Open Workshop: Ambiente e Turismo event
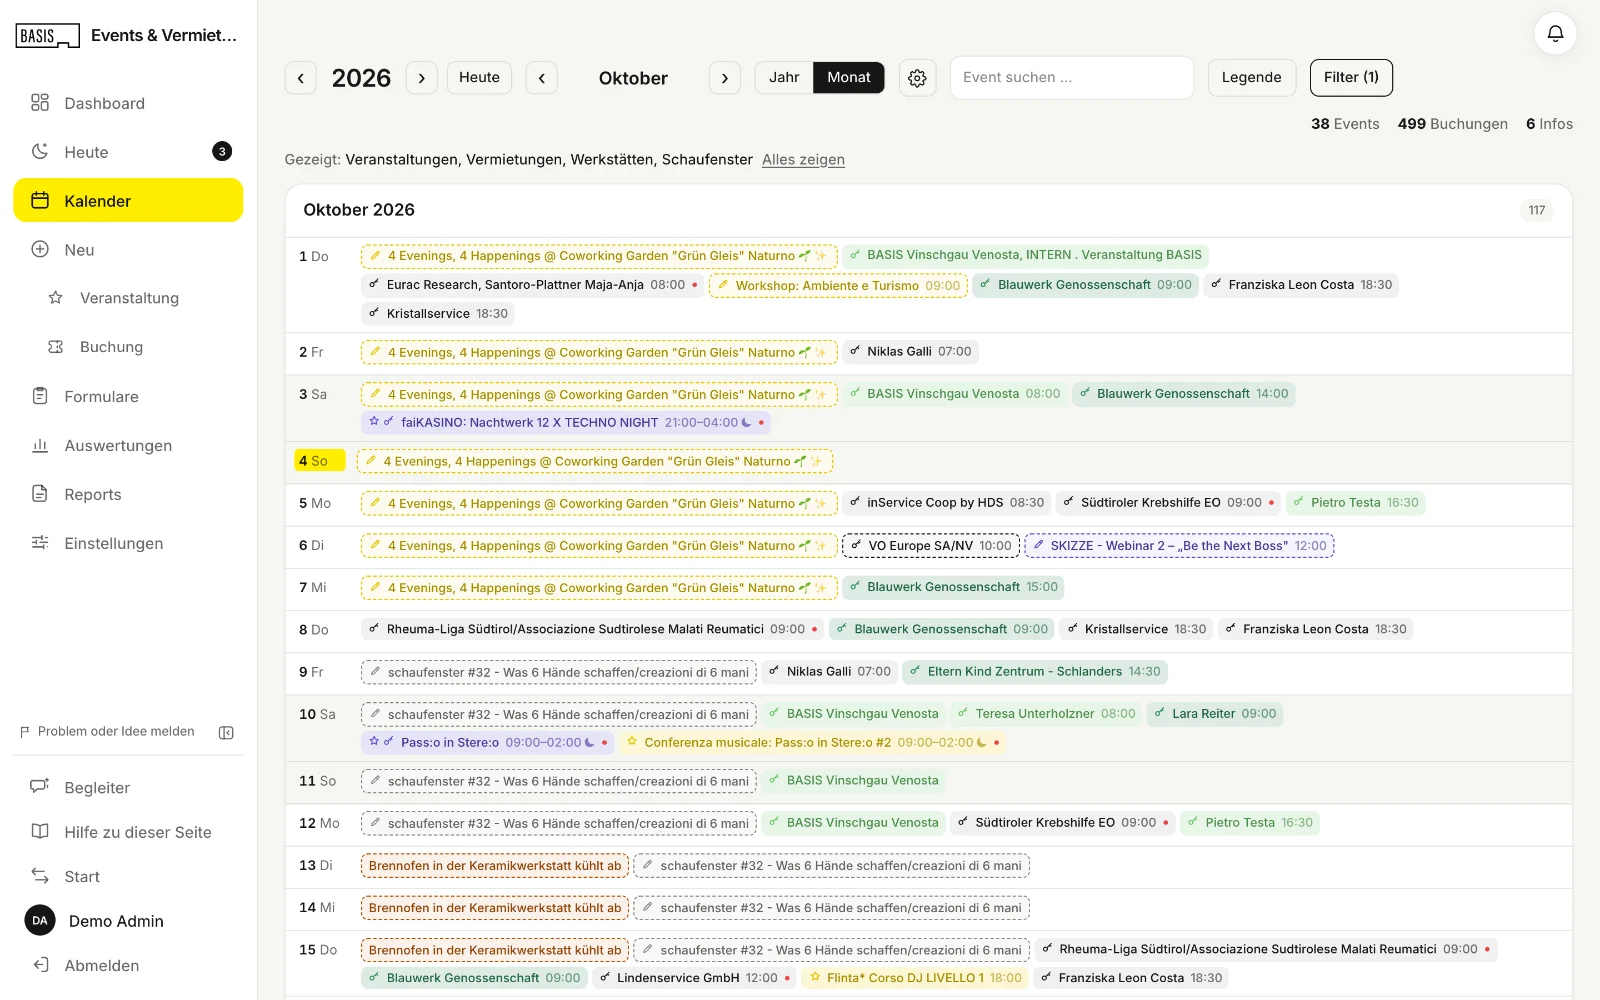 838,286
